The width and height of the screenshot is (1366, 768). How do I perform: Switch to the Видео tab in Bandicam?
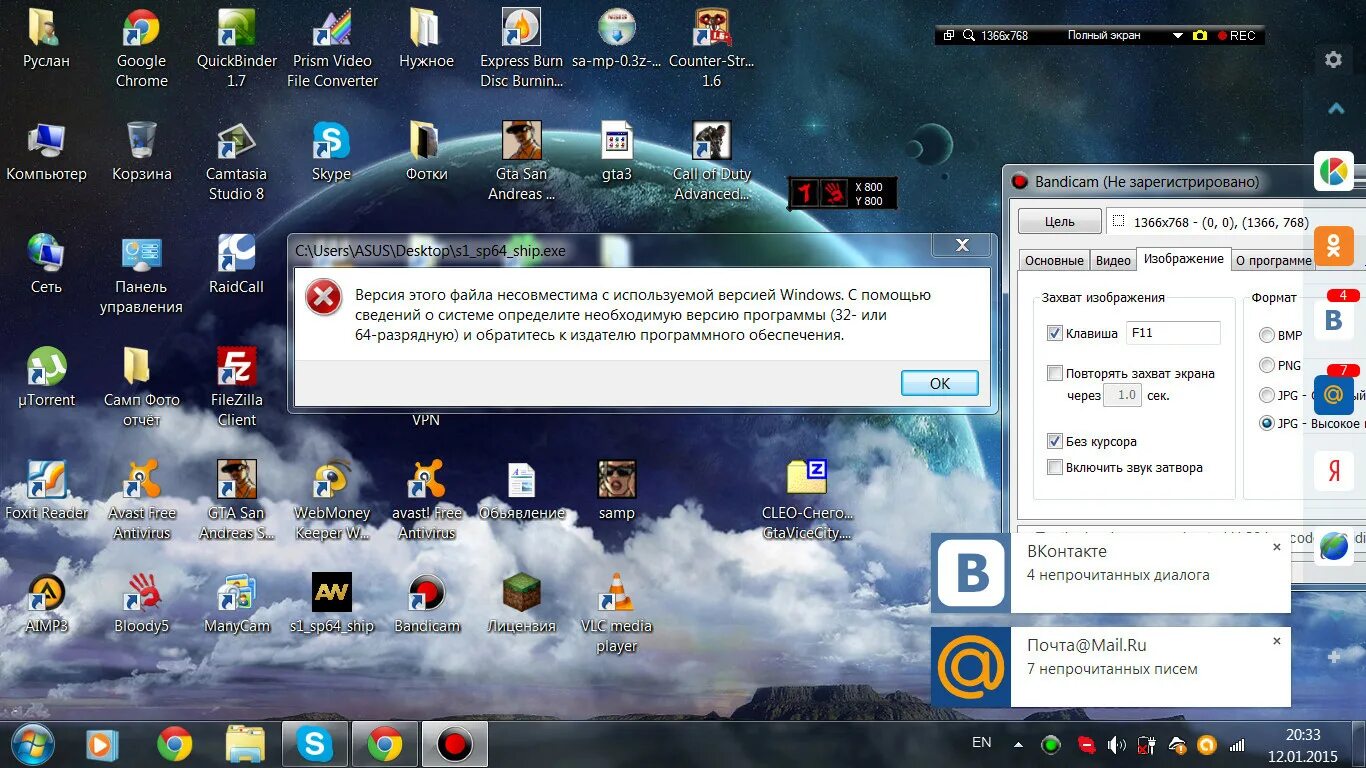(x=1112, y=260)
